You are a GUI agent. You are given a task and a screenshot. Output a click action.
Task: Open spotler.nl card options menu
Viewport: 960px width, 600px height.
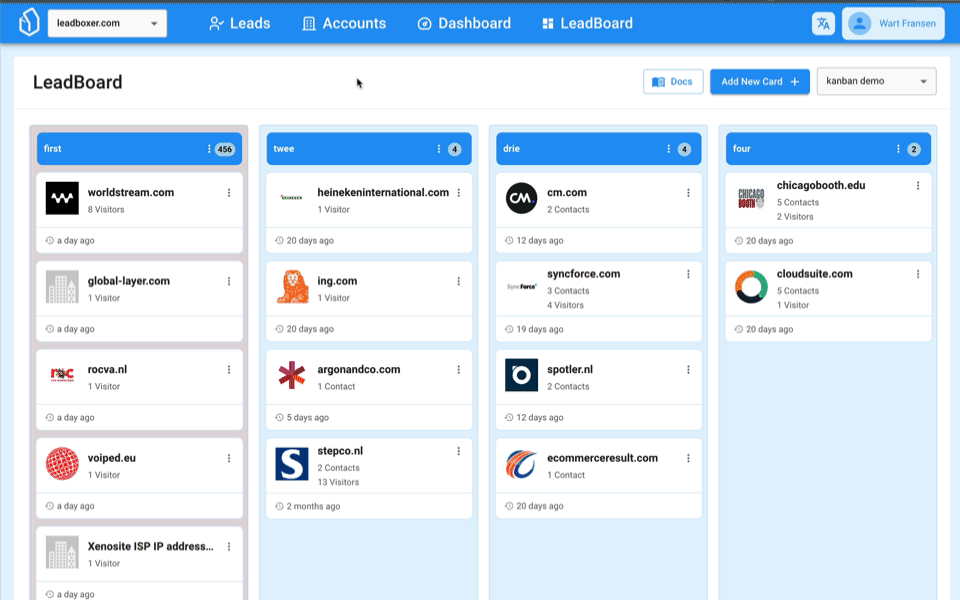pos(688,370)
